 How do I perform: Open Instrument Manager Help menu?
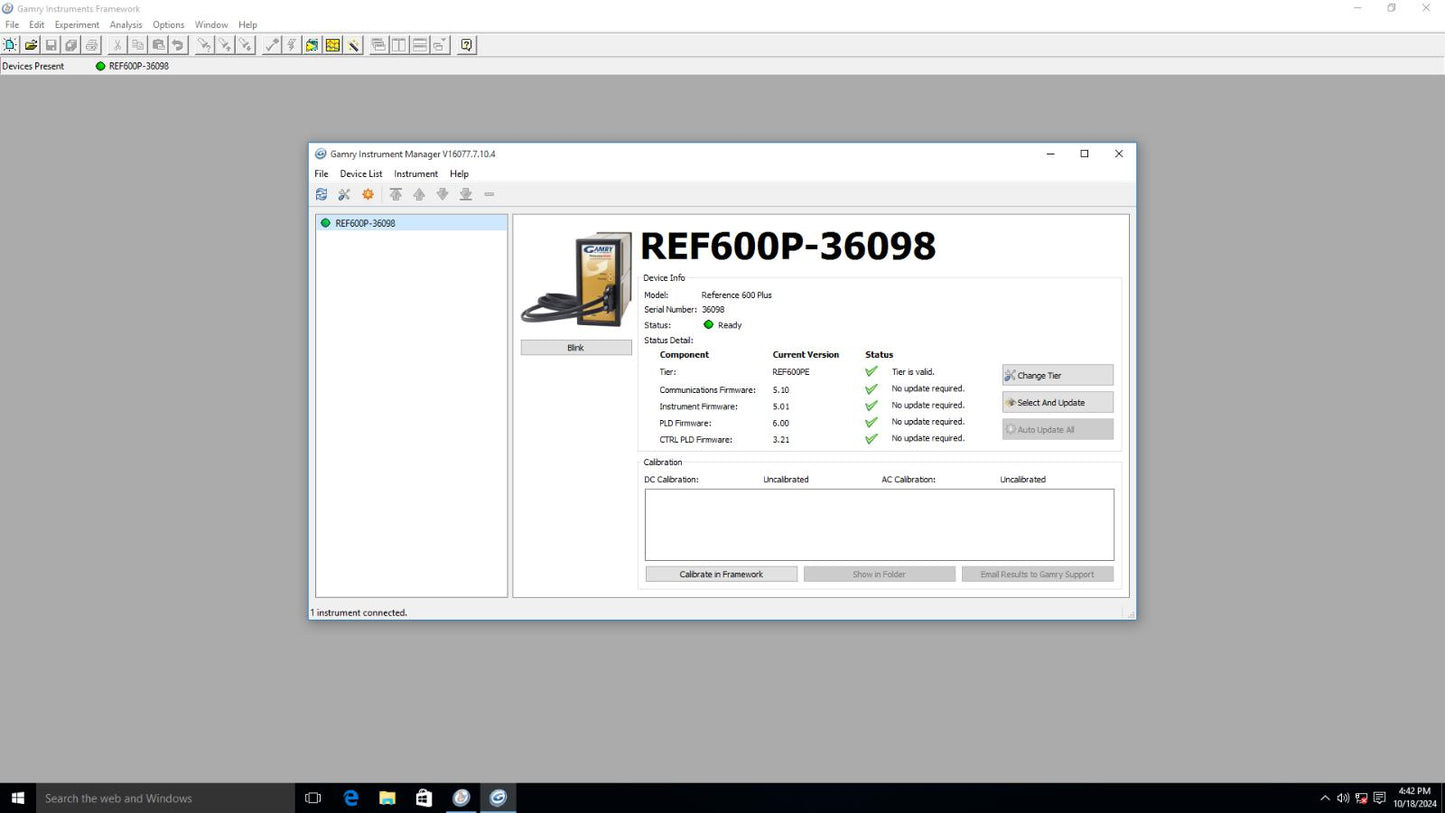click(x=459, y=174)
